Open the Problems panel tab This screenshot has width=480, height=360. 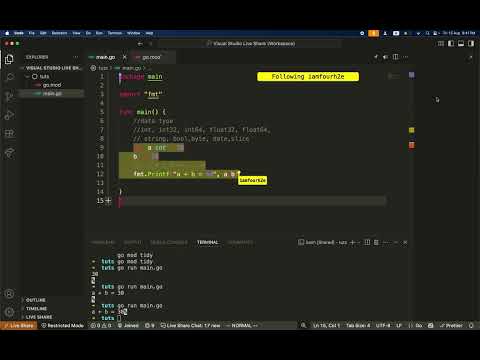(103, 242)
